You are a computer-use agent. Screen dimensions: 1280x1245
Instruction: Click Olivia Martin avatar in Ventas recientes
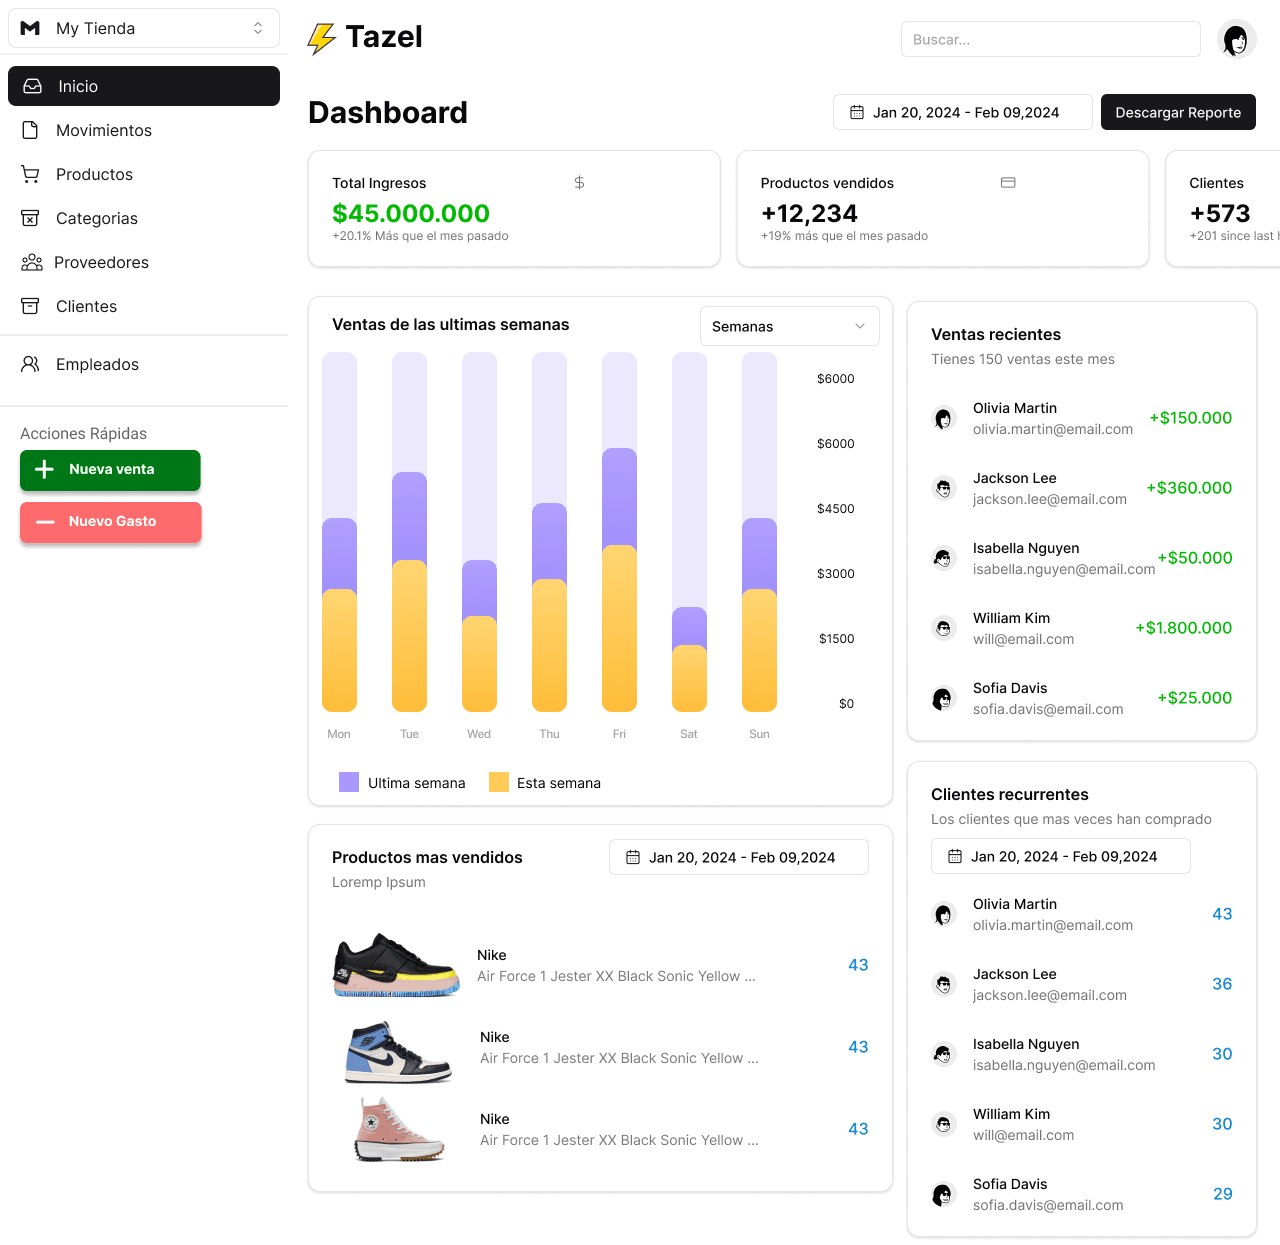point(944,418)
